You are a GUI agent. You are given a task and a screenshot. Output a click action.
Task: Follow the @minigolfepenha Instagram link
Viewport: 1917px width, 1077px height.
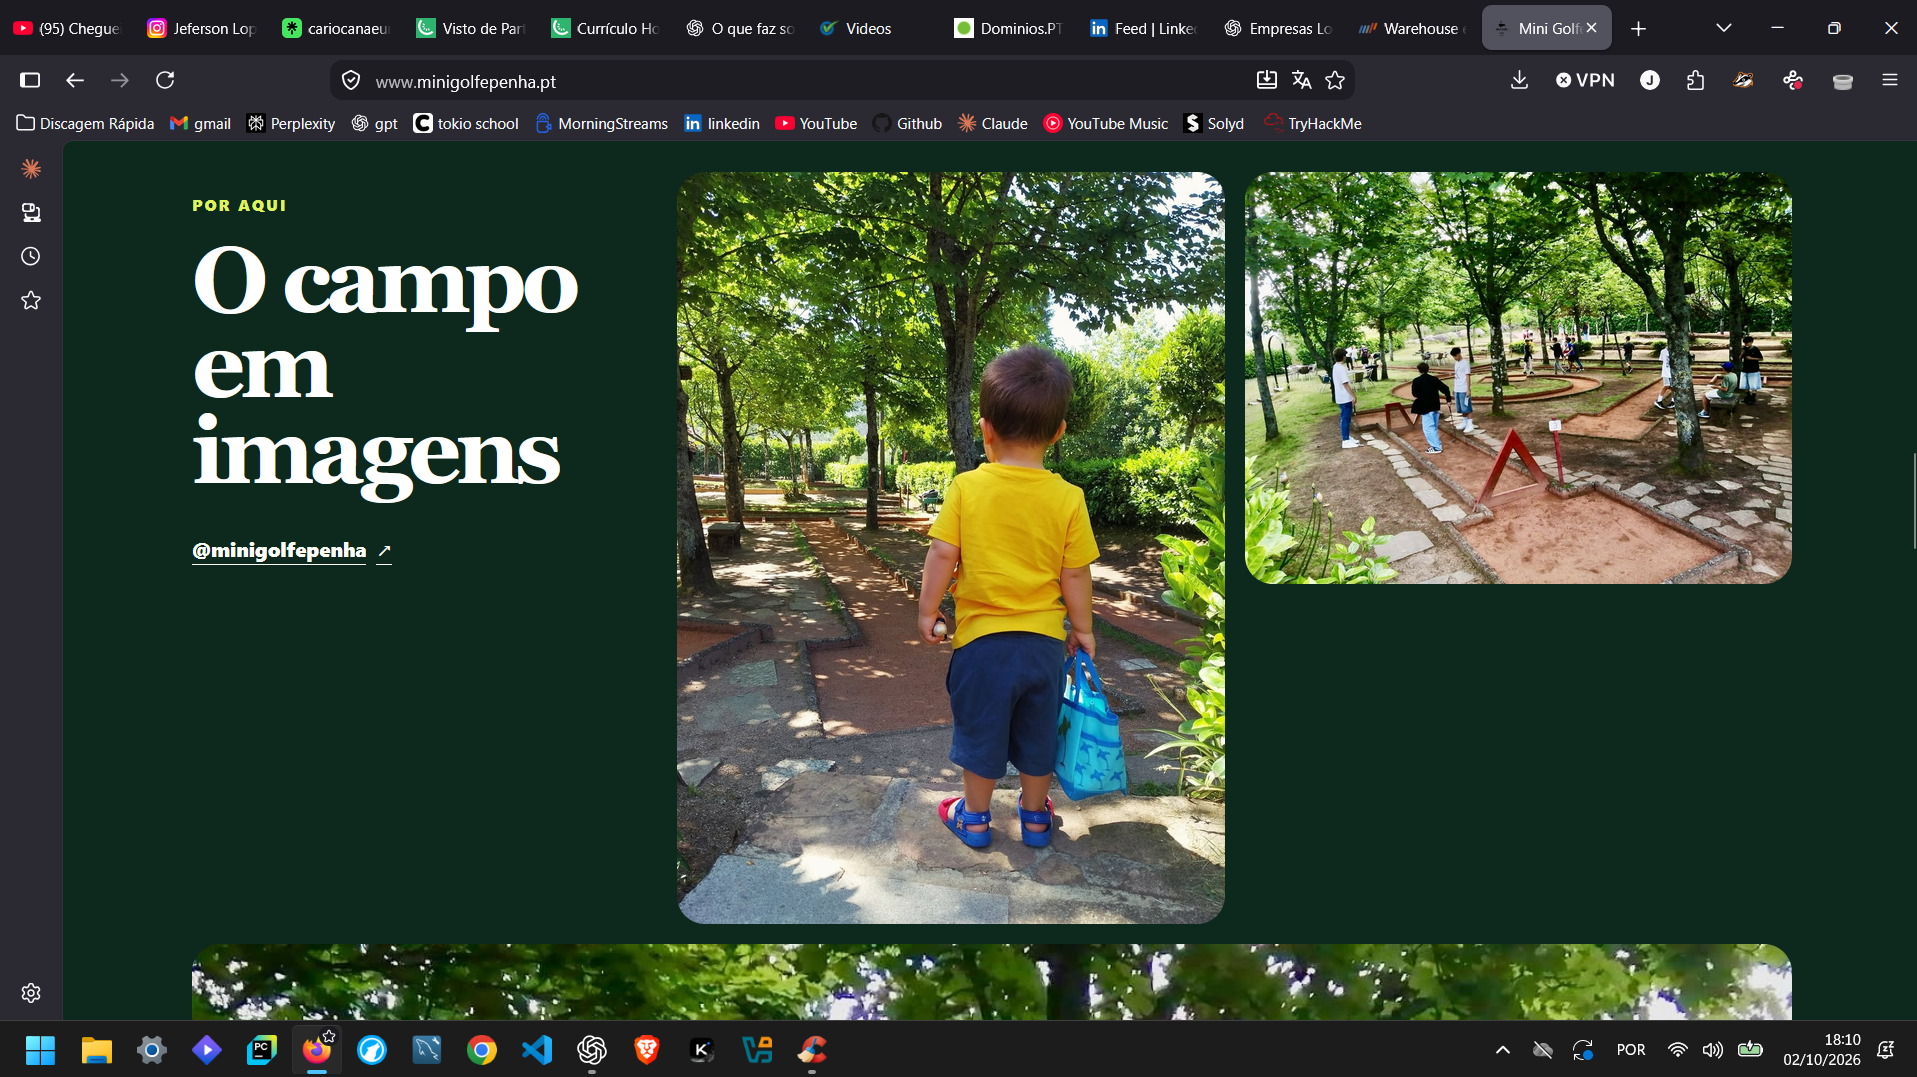point(291,551)
